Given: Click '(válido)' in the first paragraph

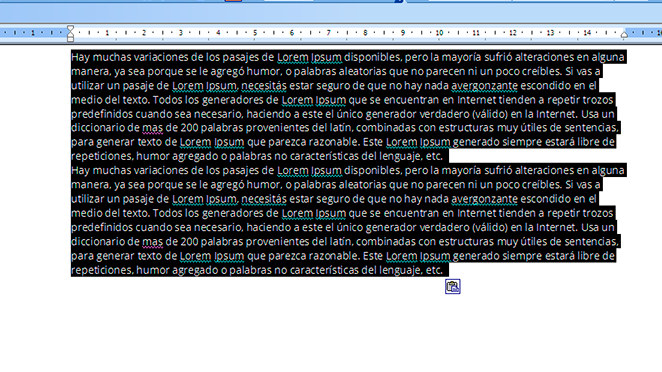Looking at the screenshot, I should coord(489,114).
